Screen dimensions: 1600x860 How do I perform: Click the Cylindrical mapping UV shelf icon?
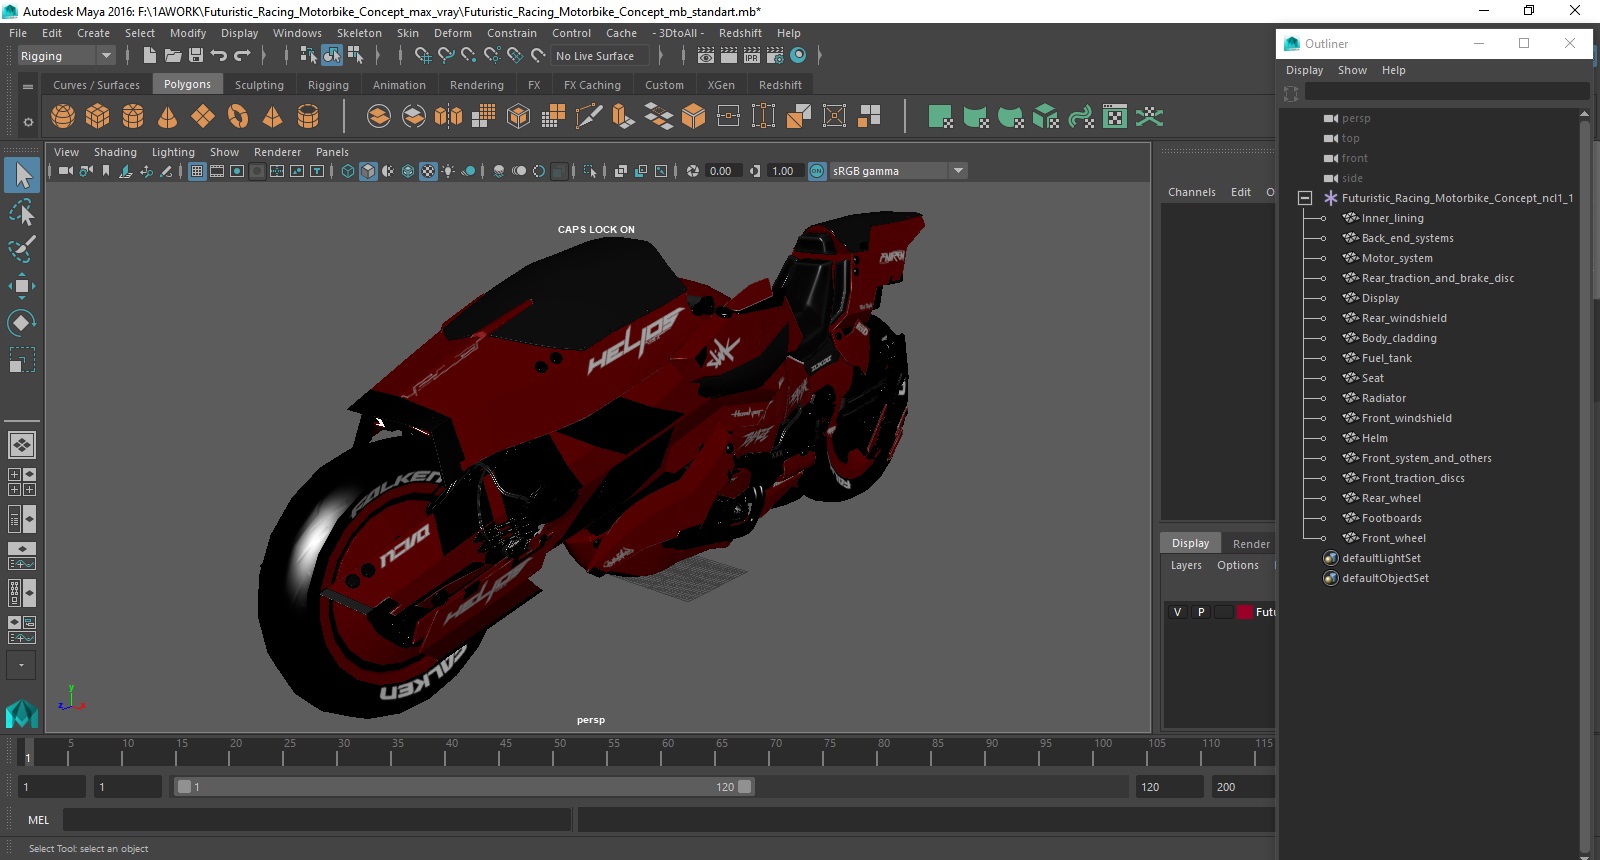click(976, 117)
